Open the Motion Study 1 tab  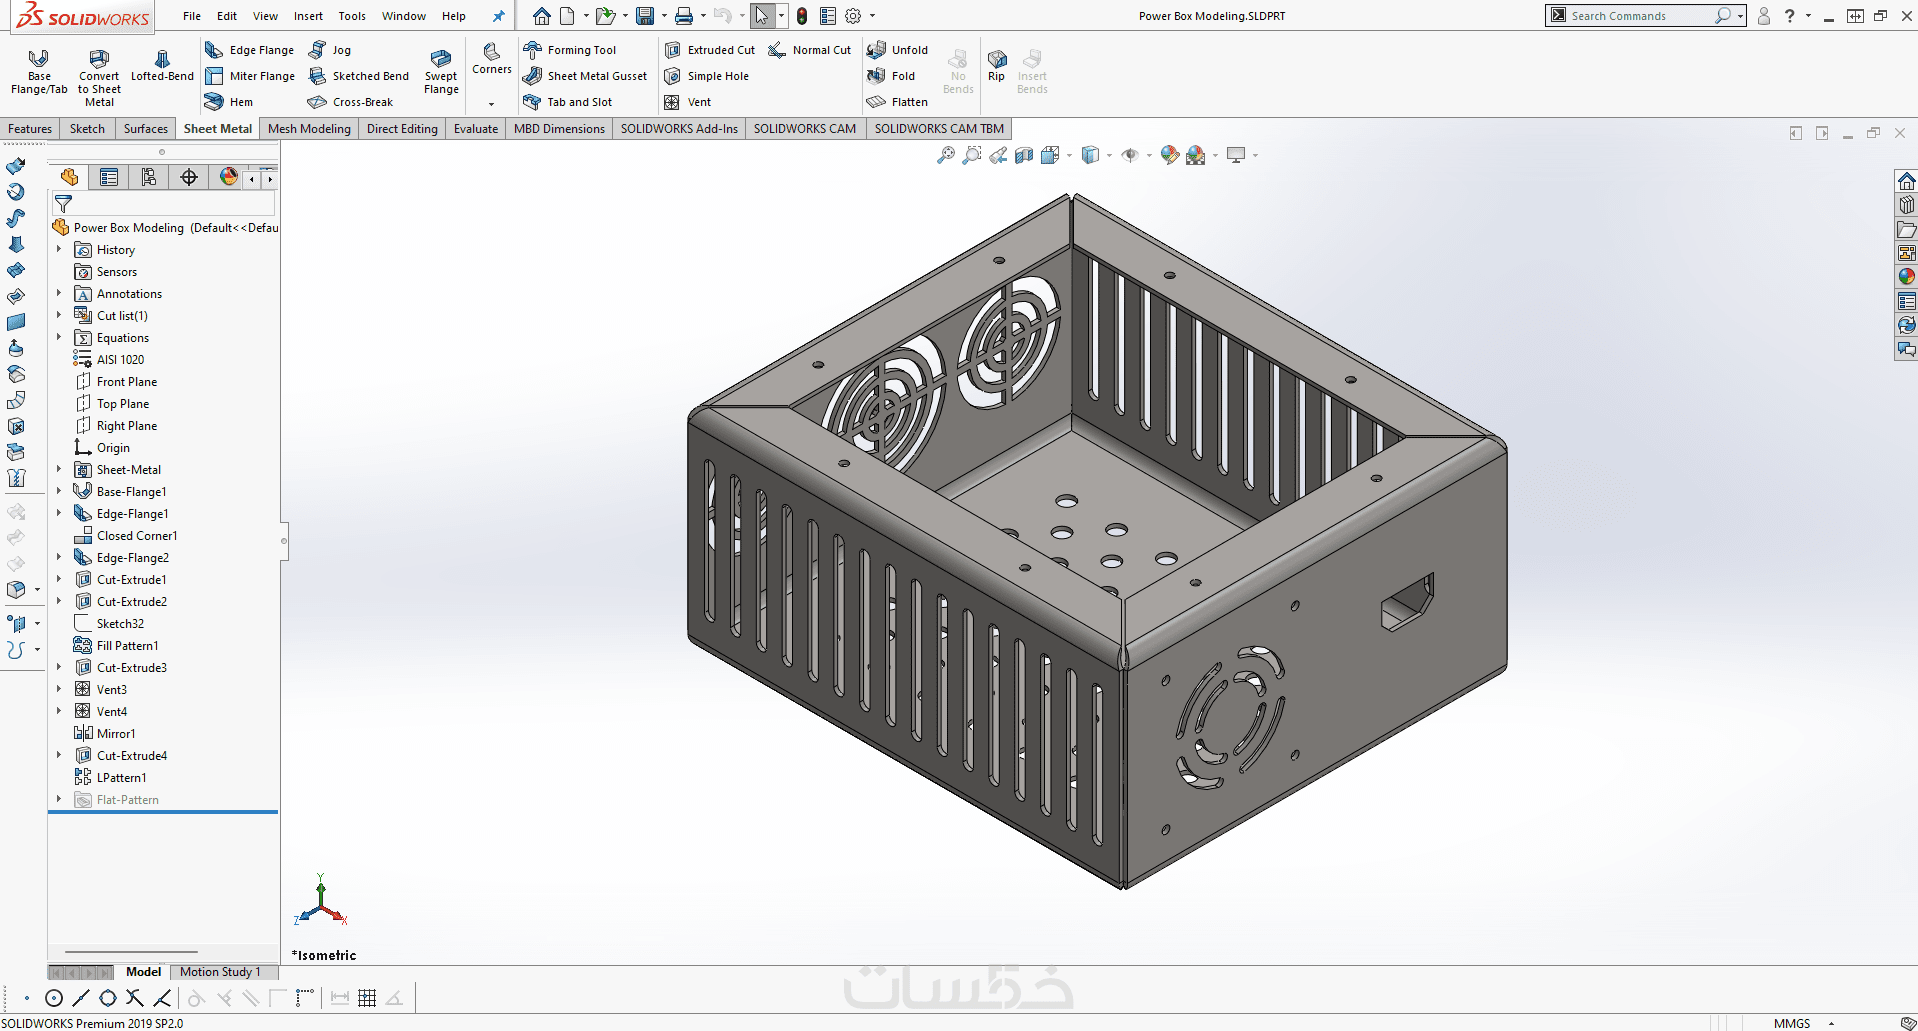pyautogui.click(x=220, y=972)
